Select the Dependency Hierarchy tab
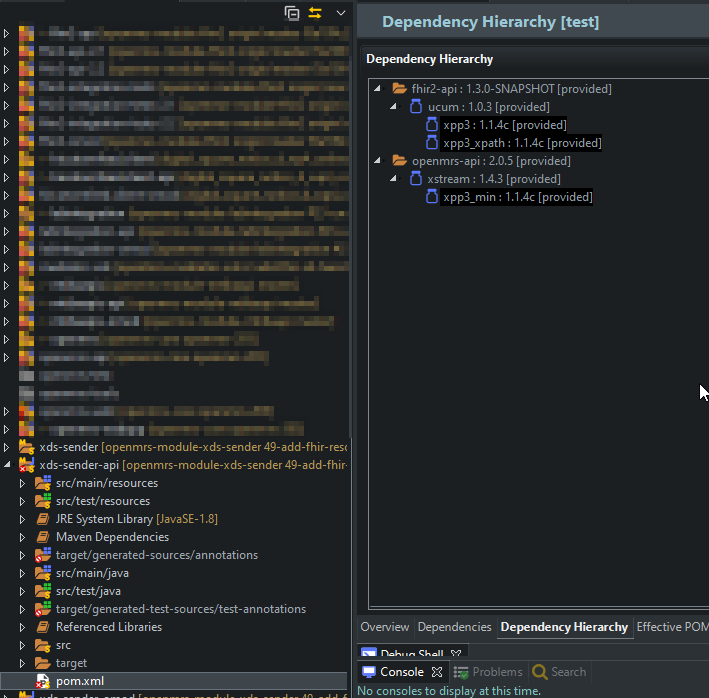This screenshot has height=698, width=709. point(564,627)
